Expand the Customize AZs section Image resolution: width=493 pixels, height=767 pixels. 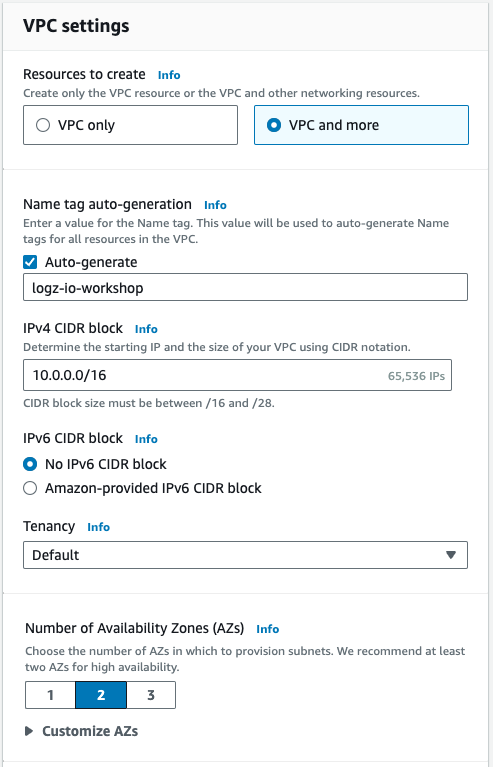click(x=82, y=731)
